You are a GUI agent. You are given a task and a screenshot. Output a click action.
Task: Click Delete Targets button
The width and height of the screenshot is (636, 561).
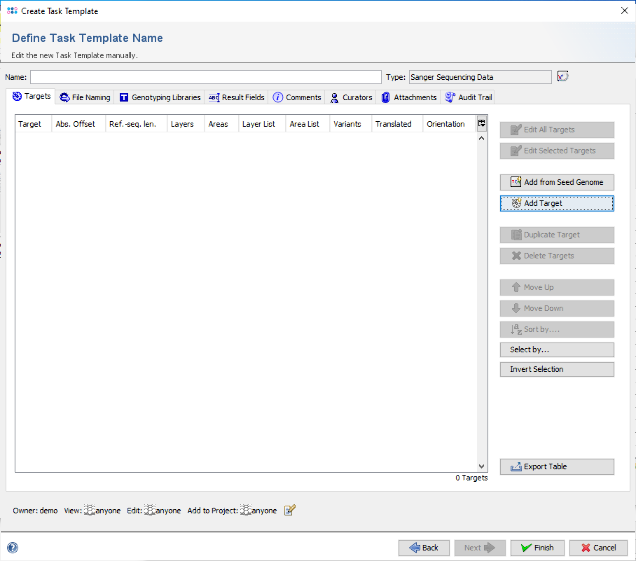tap(557, 256)
